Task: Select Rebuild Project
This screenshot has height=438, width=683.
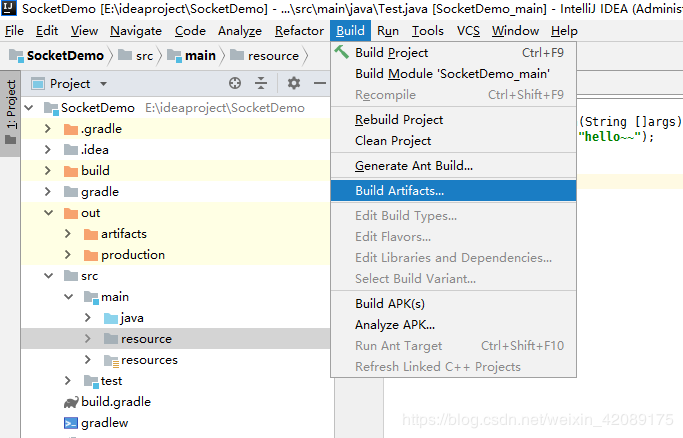Action: pyautogui.click(x=453, y=120)
